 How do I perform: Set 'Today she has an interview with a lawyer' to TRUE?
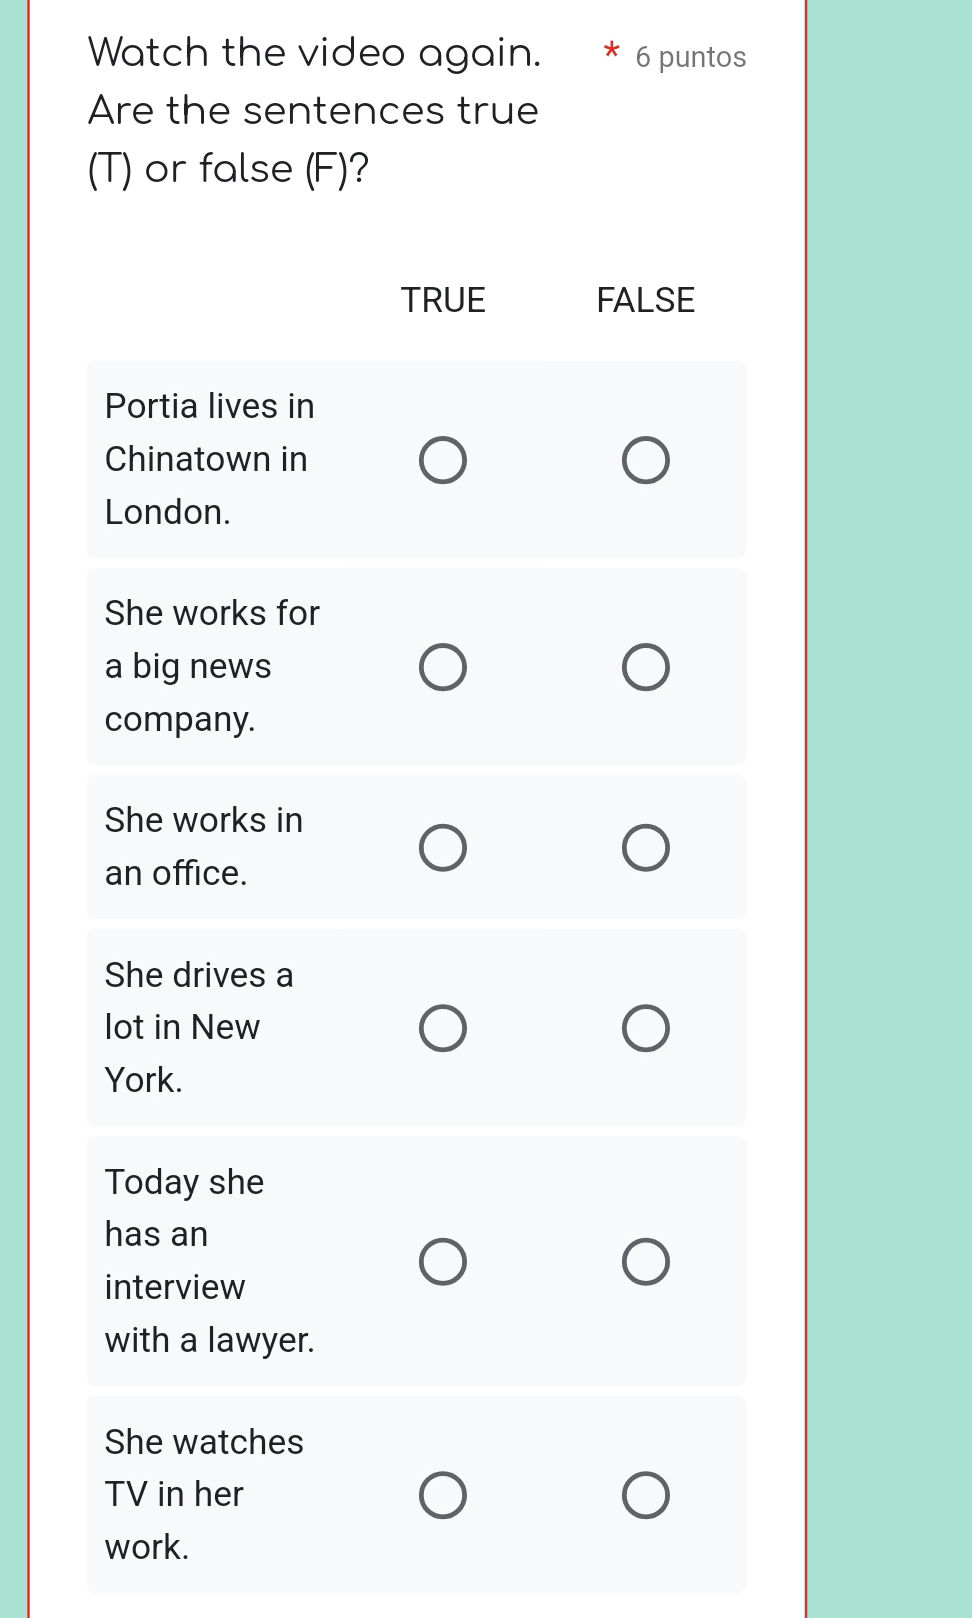(442, 1261)
